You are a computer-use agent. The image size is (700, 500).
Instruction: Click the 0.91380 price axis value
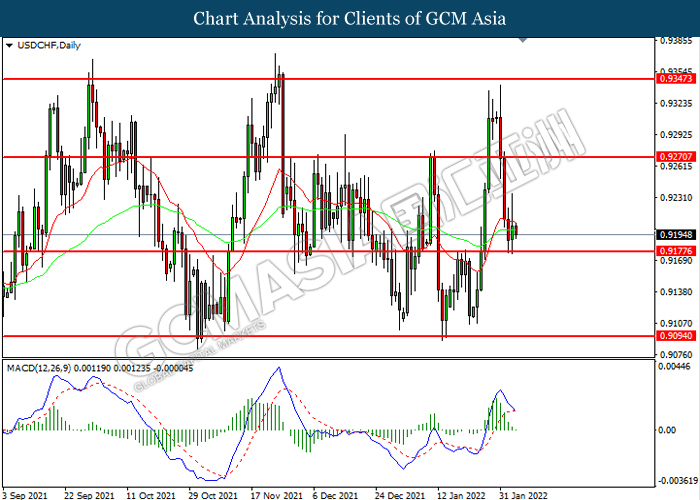point(676,292)
